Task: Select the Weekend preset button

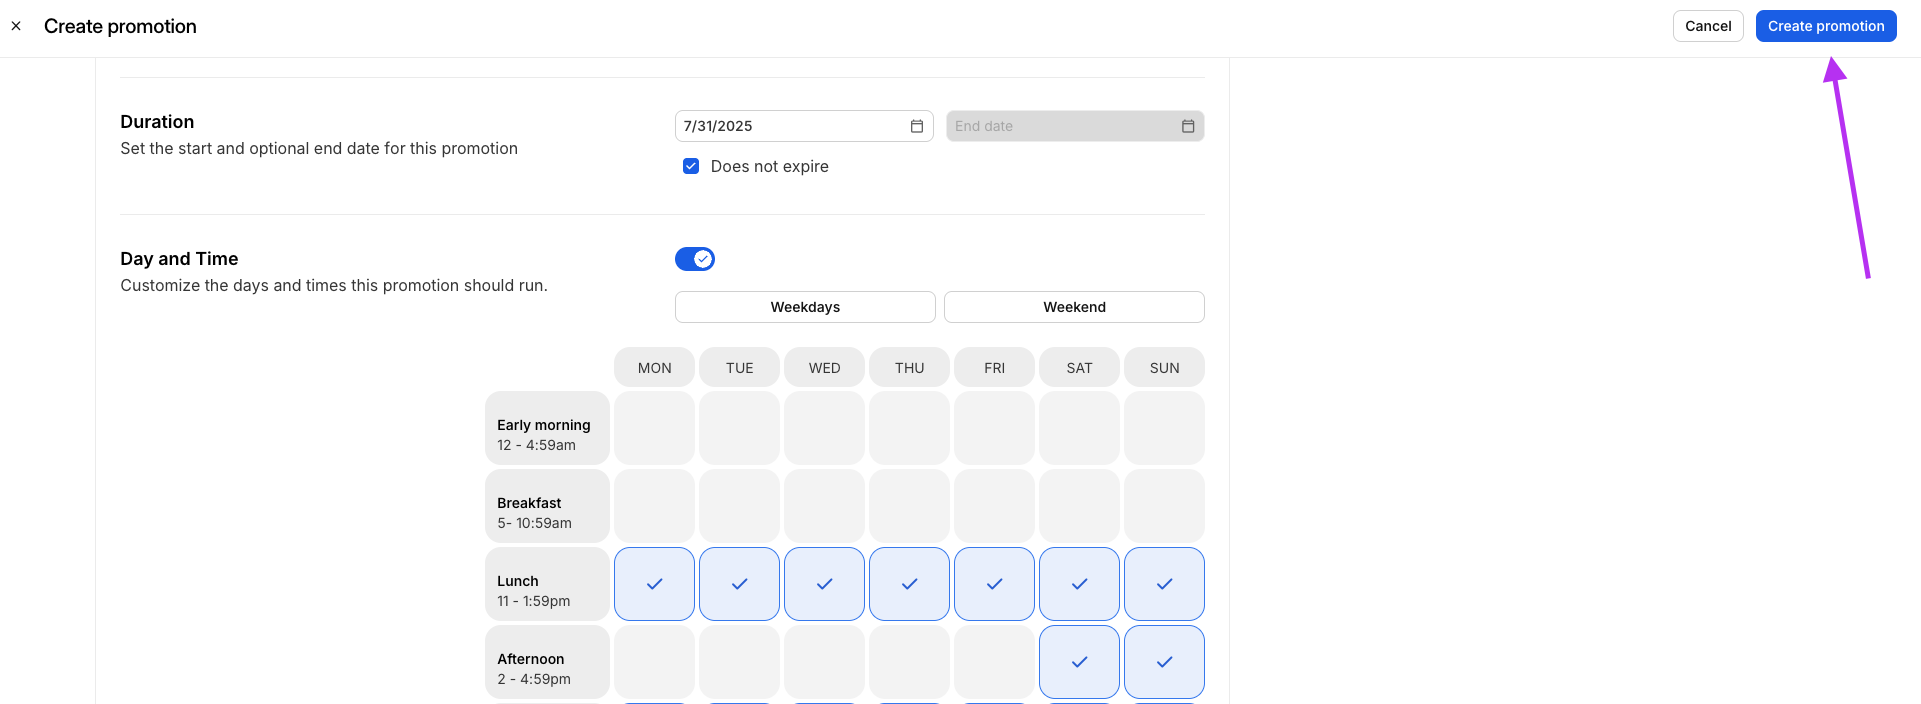Action: pos(1074,307)
